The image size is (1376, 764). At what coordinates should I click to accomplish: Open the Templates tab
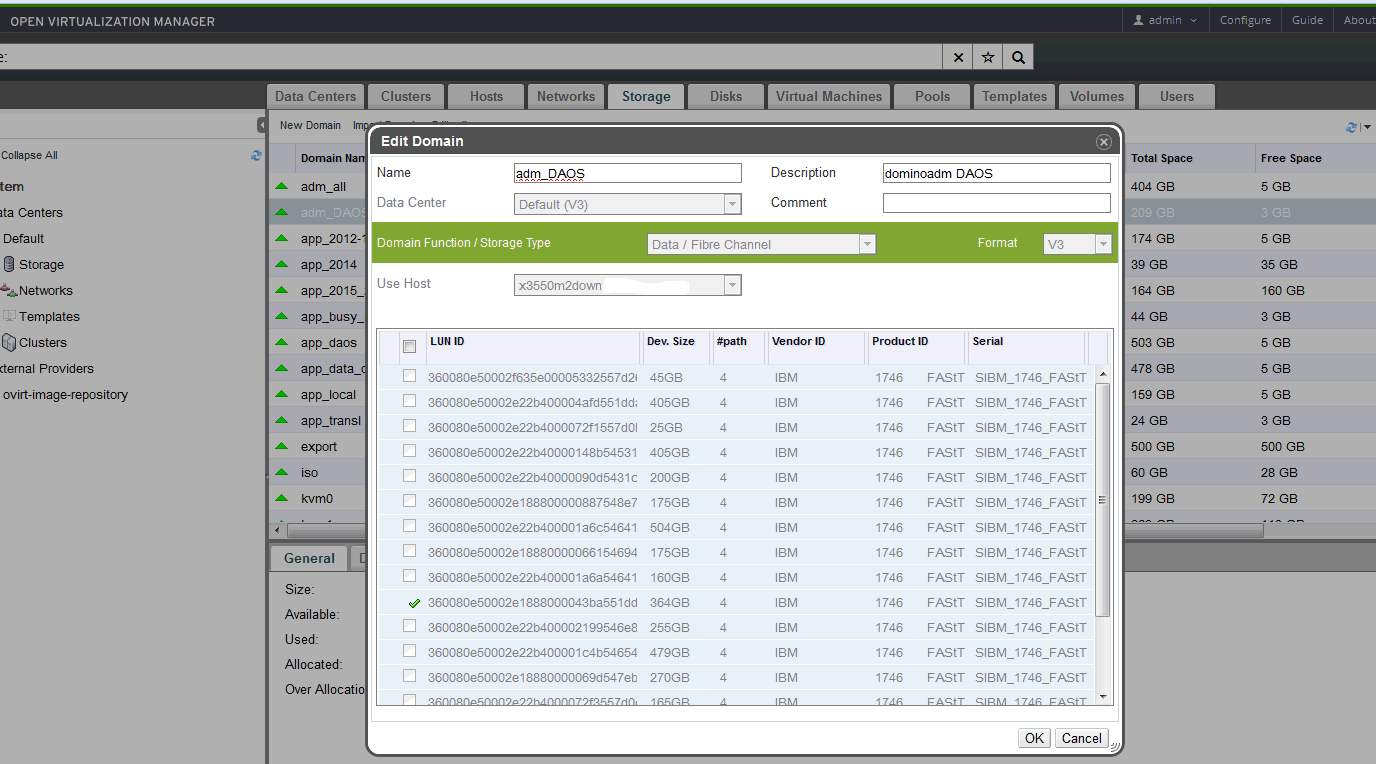click(x=1014, y=96)
